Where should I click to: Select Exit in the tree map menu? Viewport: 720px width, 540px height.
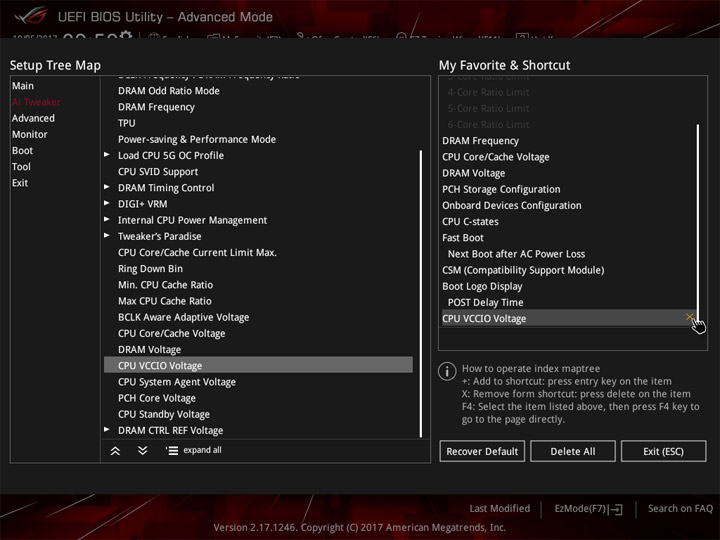[20, 183]
